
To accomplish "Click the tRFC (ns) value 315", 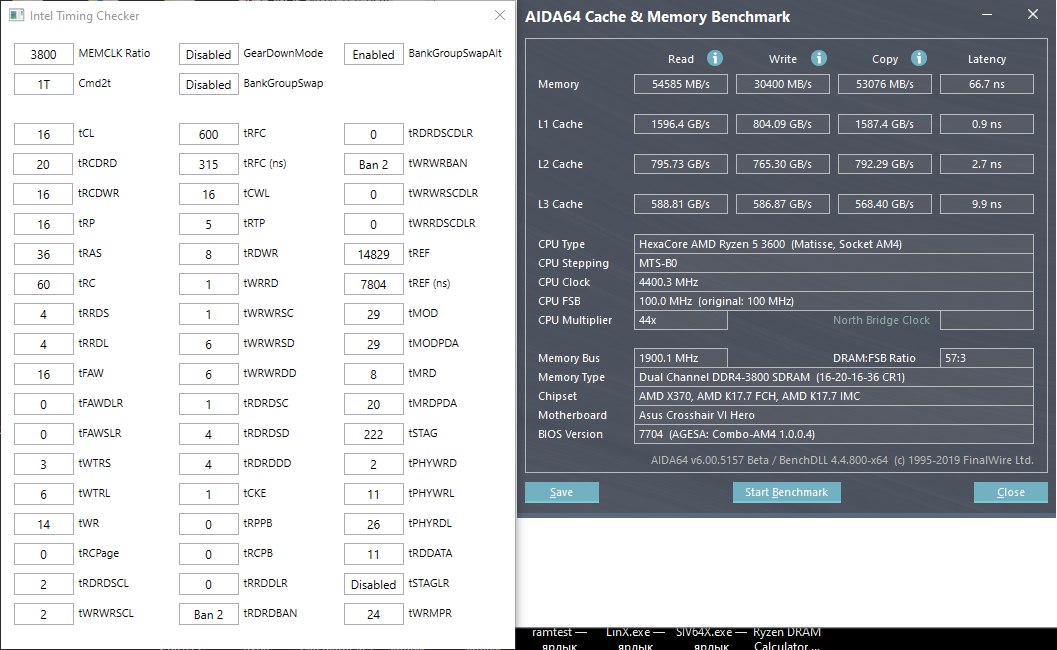I will 208,165.
